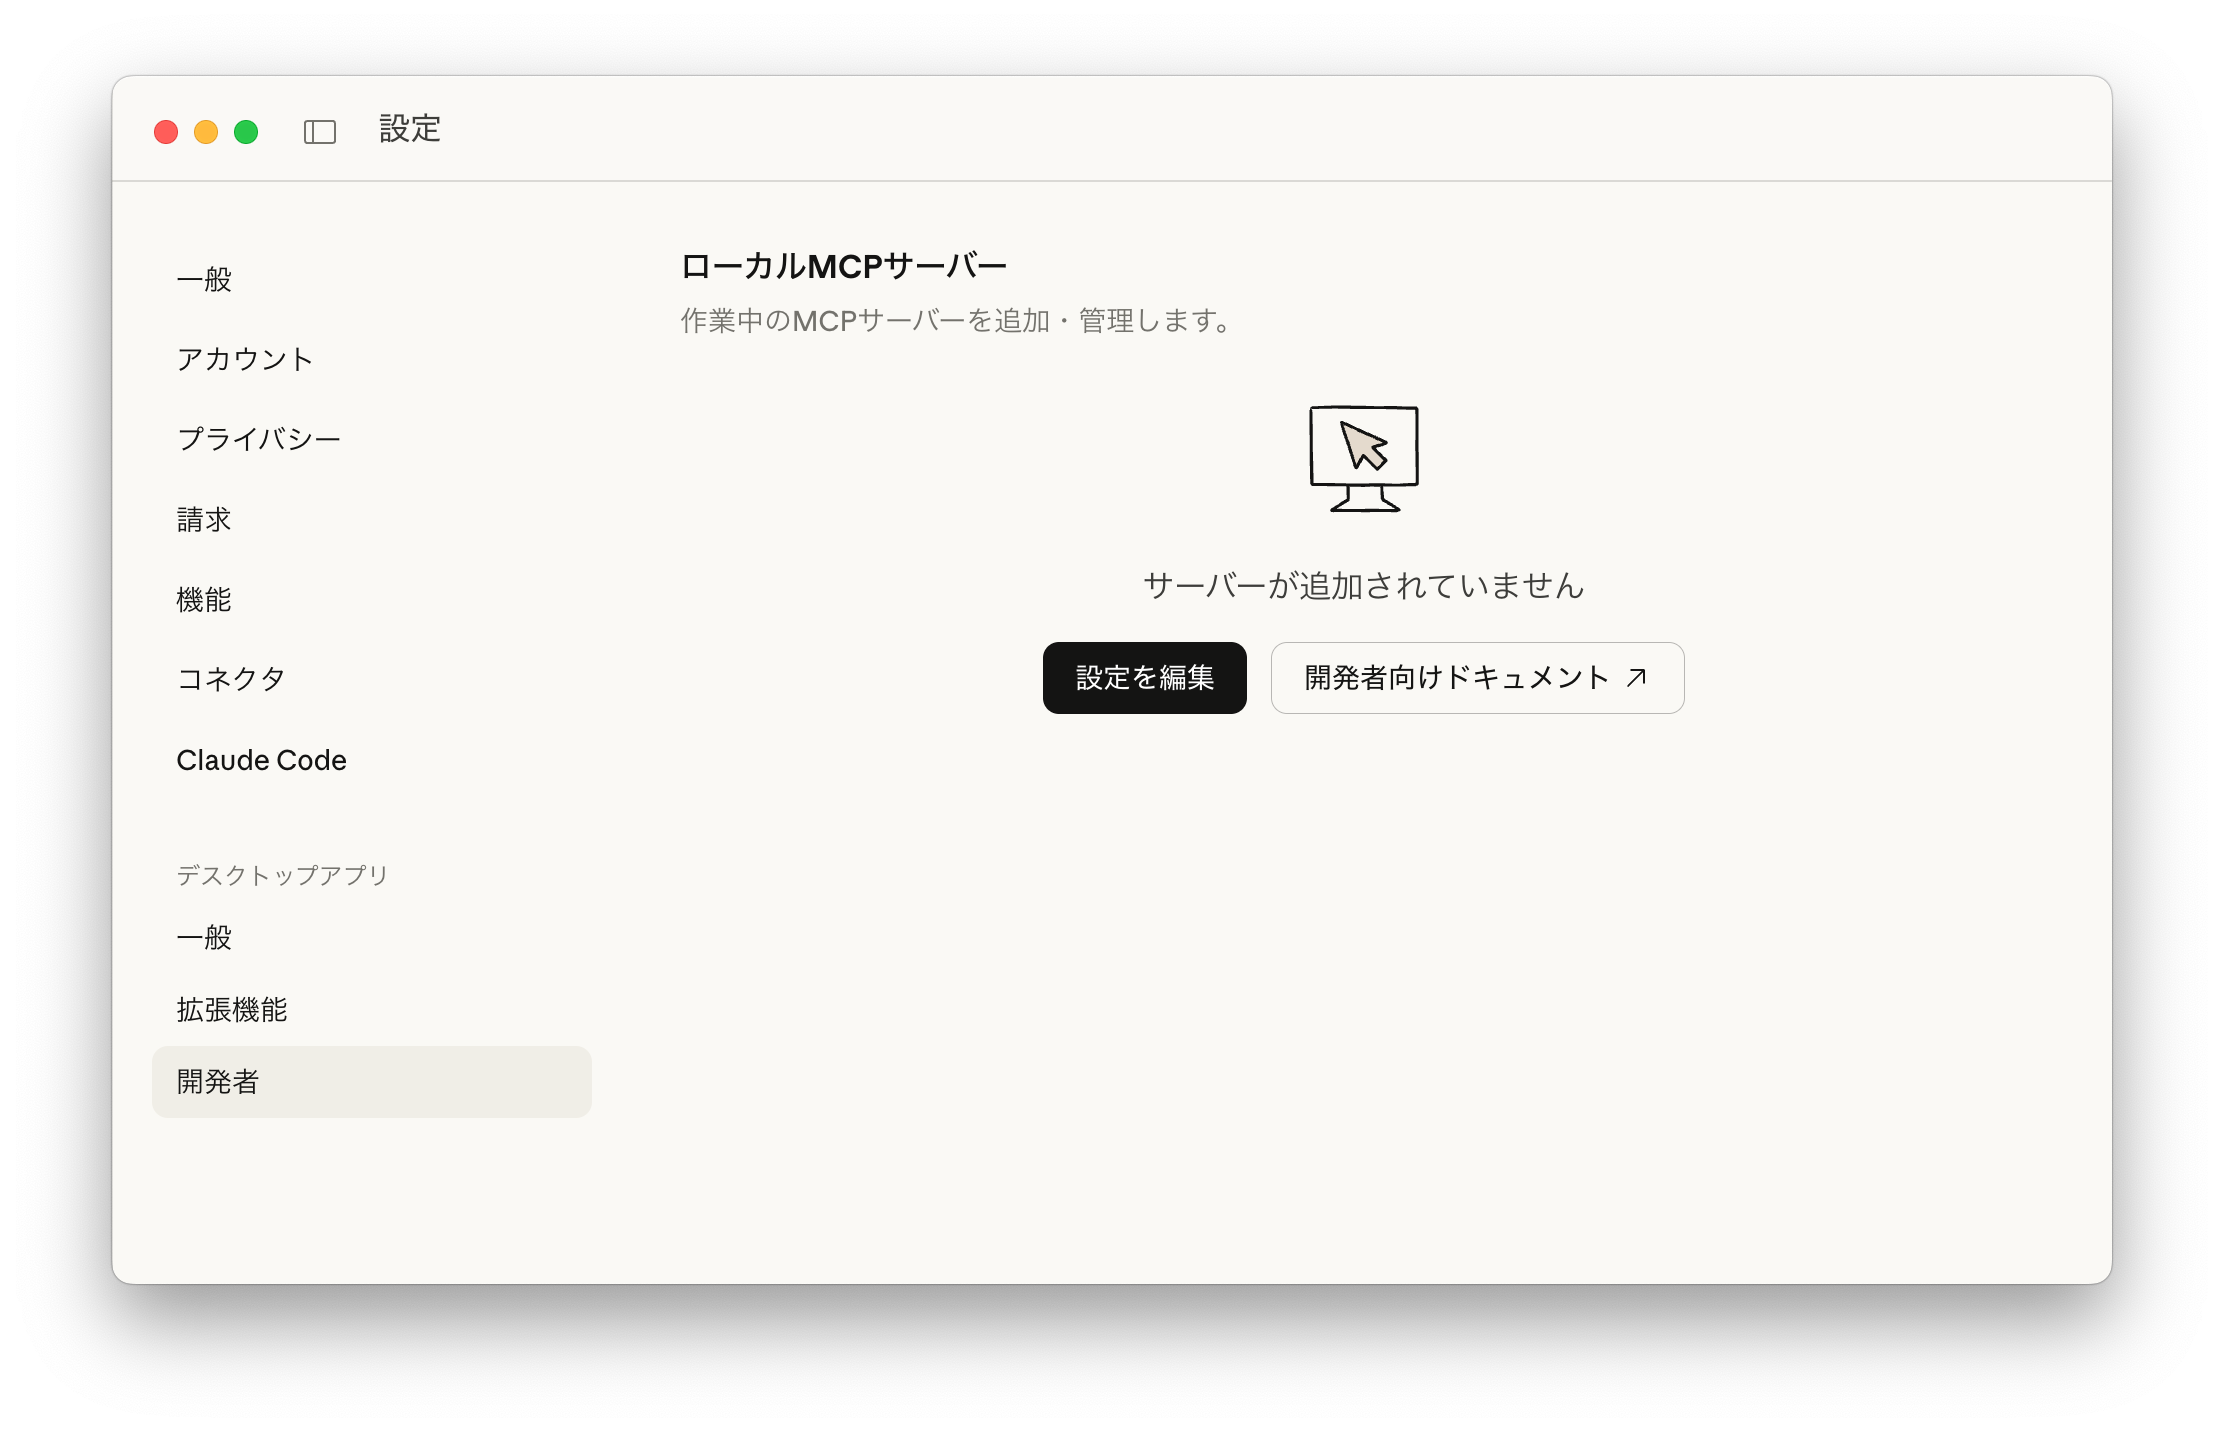Open 一般 under デスクトップアプリ
This screenshot has width=2224, height=1432.
(204, 937)
